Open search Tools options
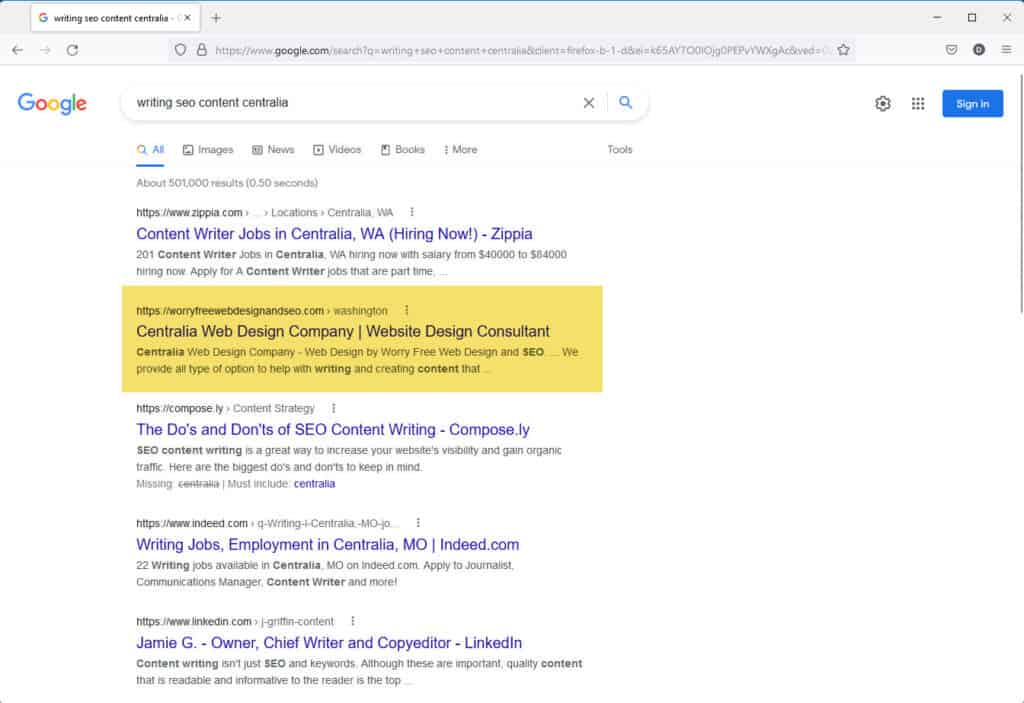 620,150
